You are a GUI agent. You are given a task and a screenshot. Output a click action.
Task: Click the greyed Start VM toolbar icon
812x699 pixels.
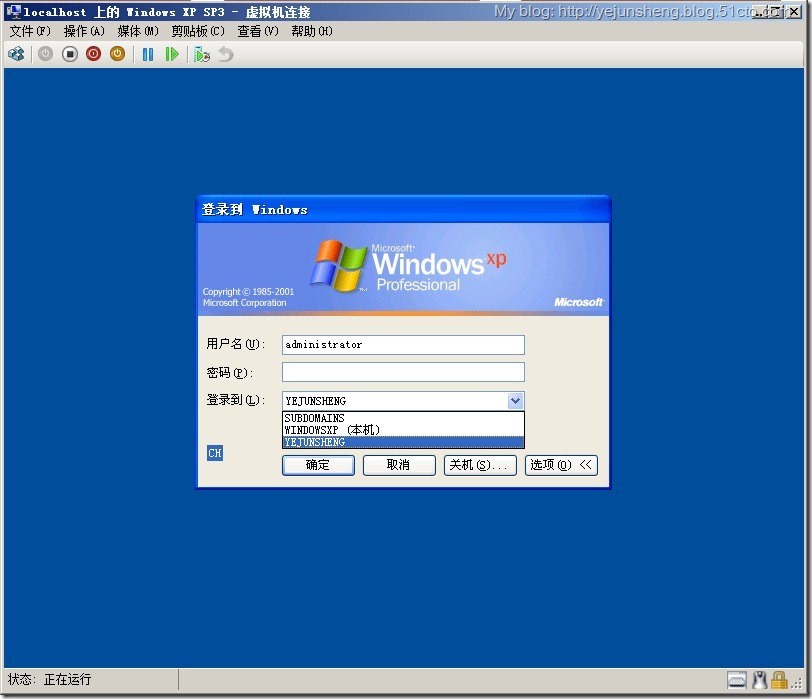(x=45, y=54)
